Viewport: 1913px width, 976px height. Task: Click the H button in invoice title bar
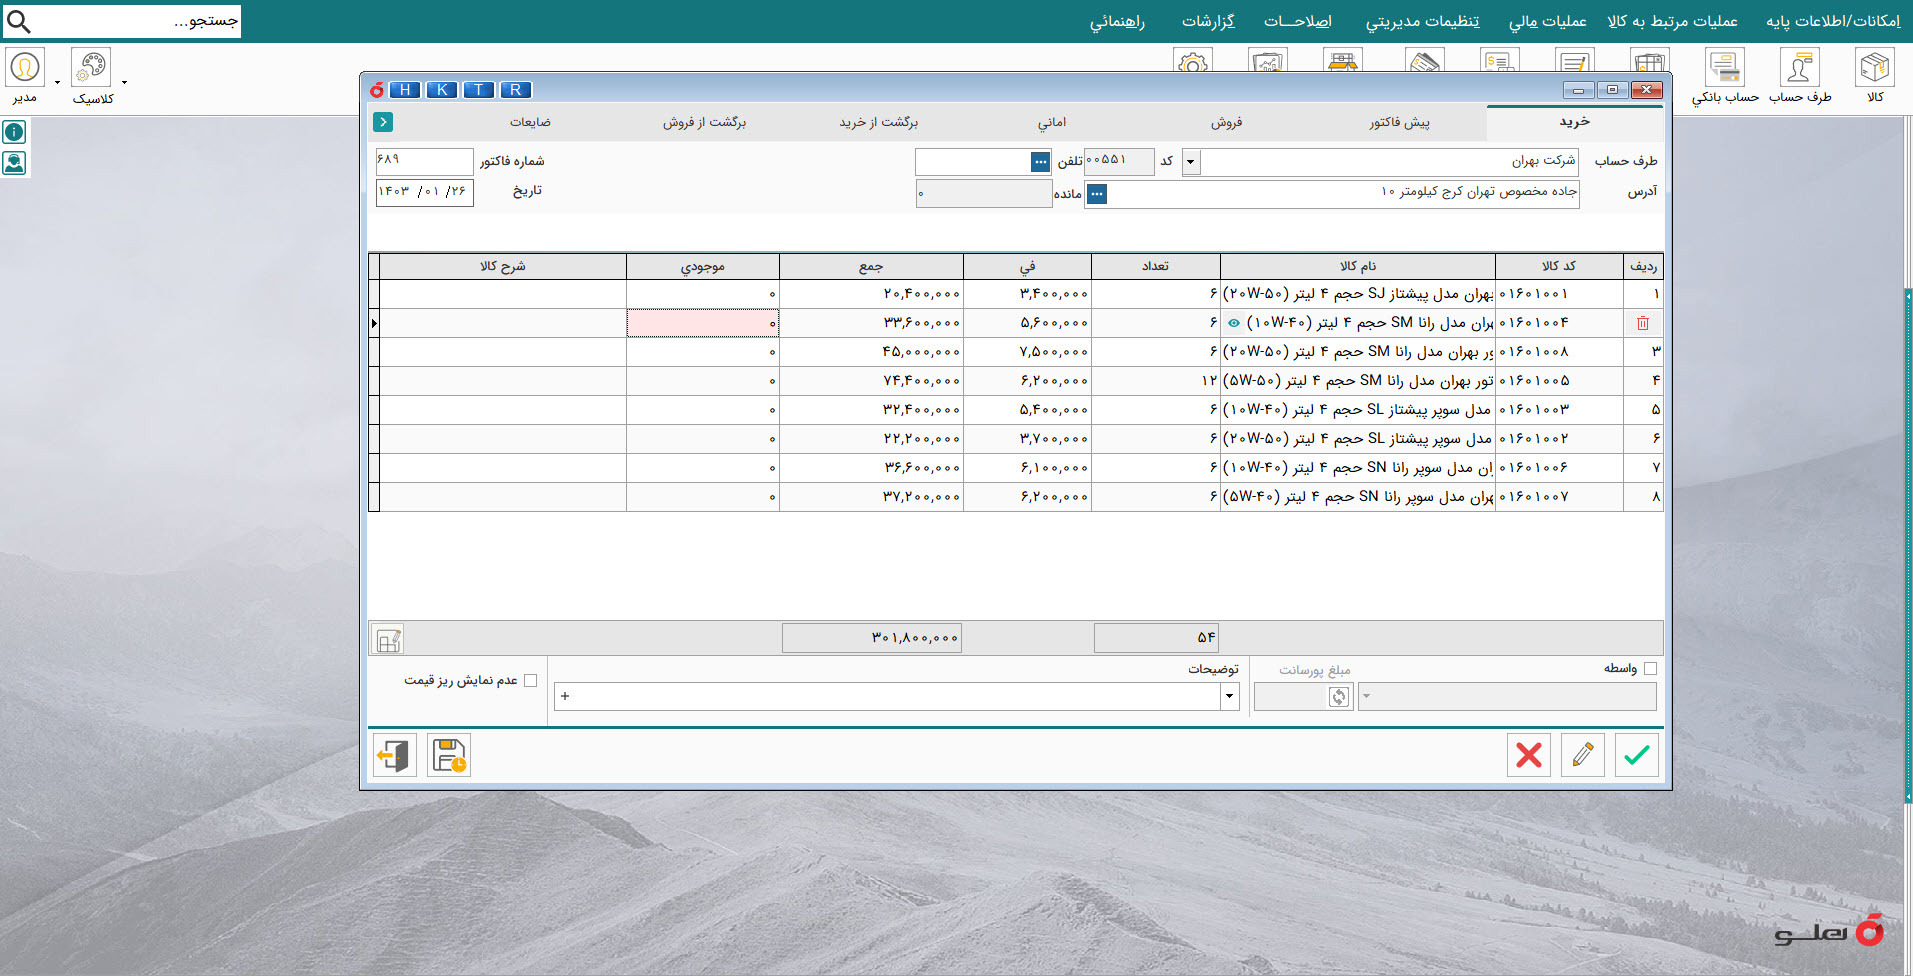pos(405,90)
